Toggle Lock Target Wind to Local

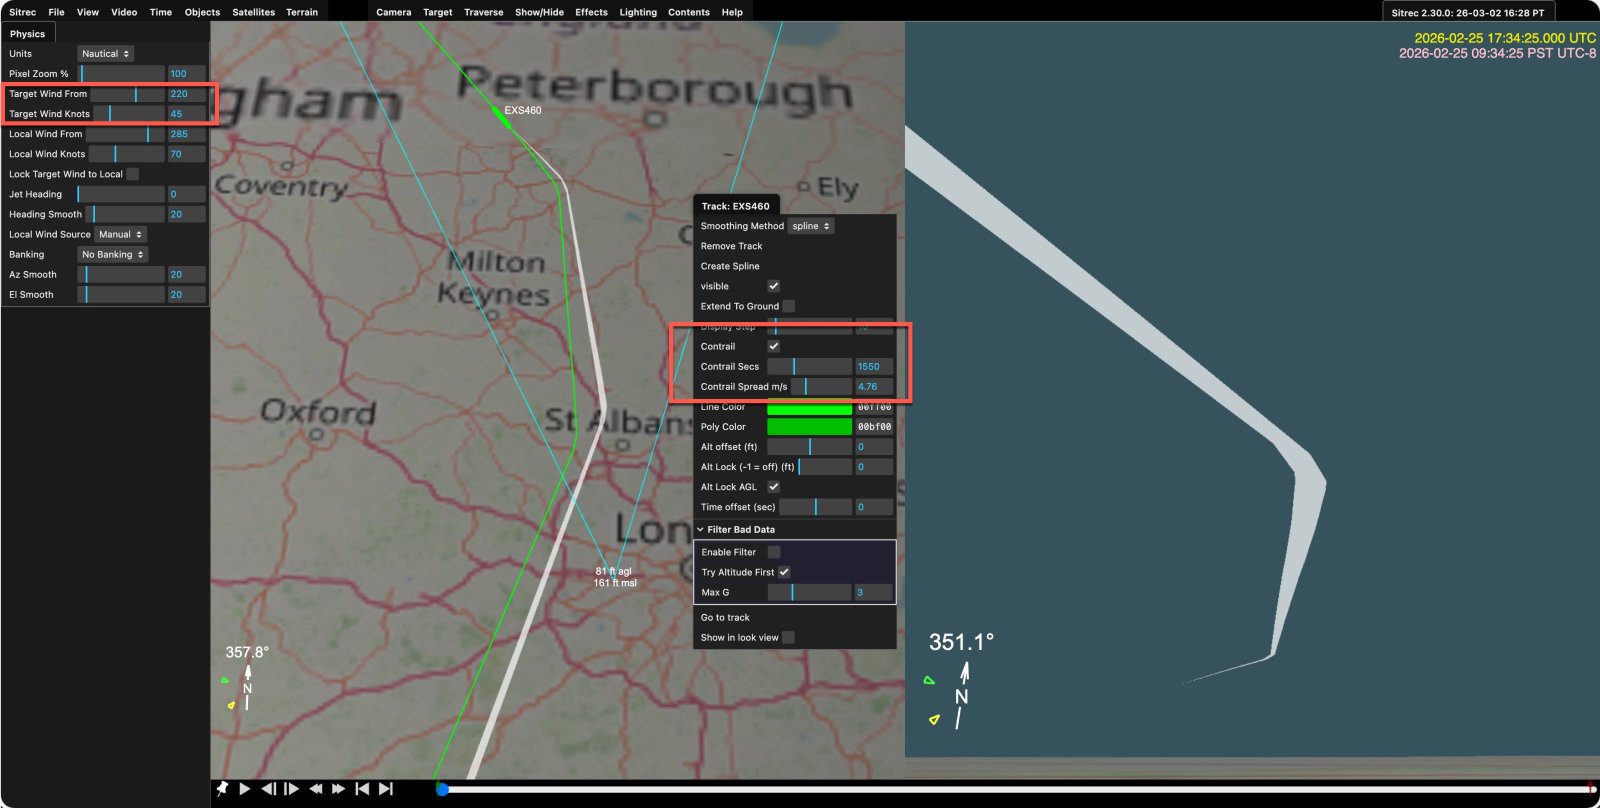coord(133,175)
